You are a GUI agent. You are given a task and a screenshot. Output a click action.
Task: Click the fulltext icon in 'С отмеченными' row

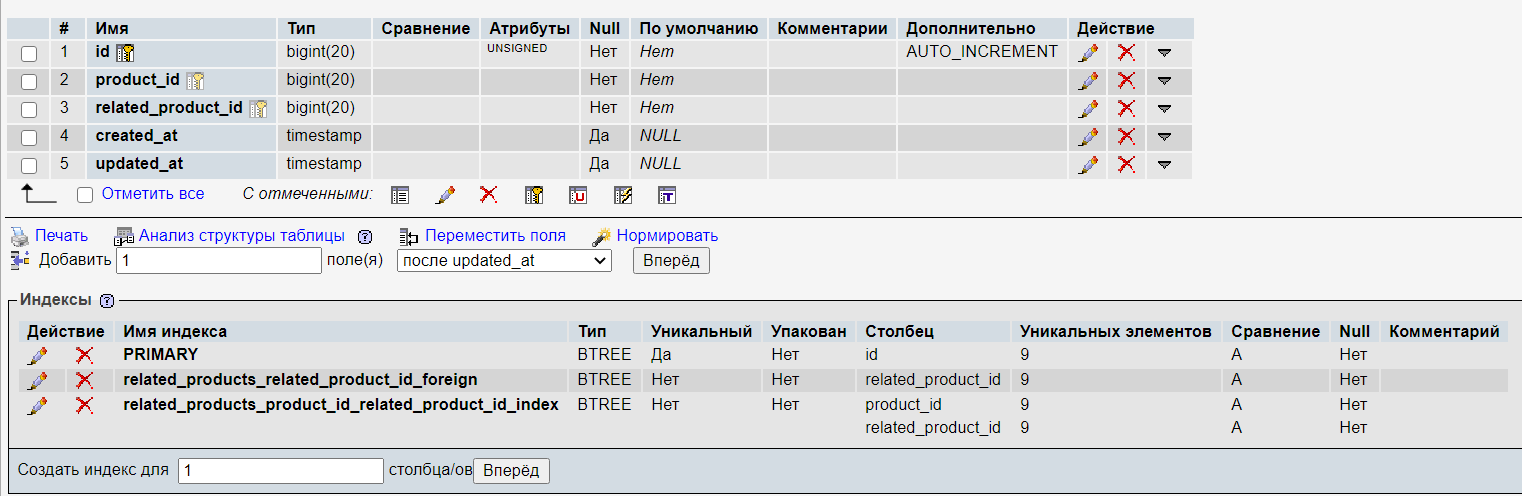667,195
